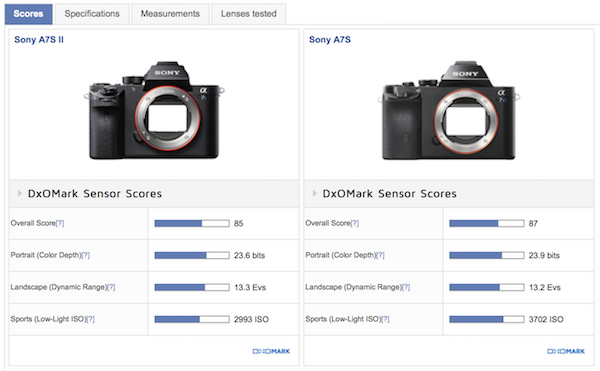The height and width of the screenshot is (371, 600).
Task: Click the DxOMark logo under Sony A7S scores
Action: 566,351
